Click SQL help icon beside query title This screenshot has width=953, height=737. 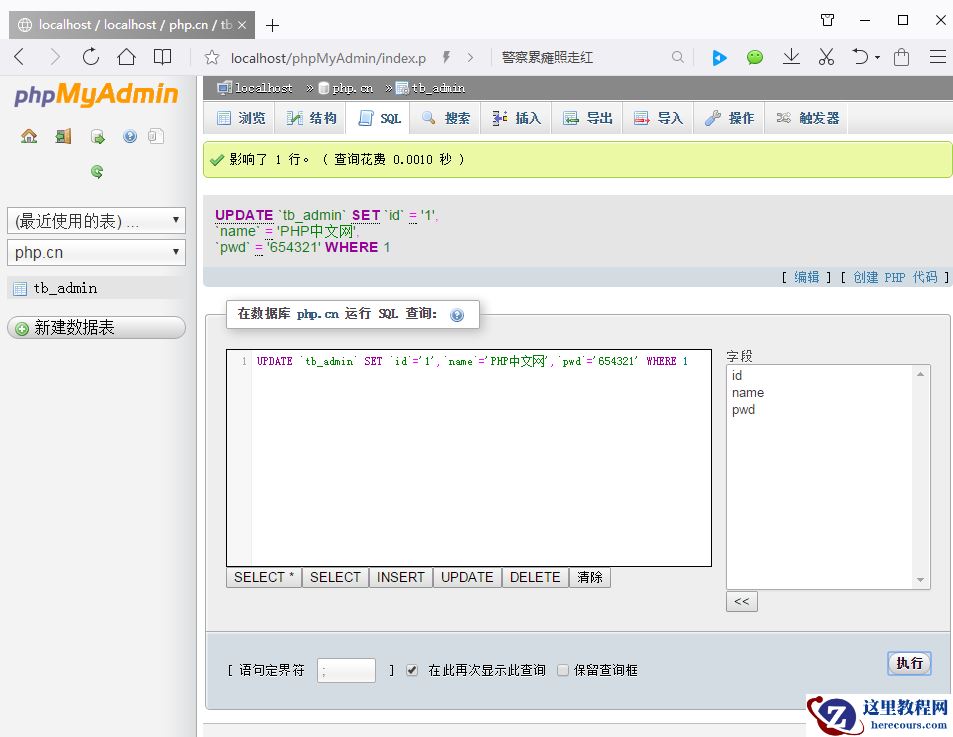pos(457,315)
